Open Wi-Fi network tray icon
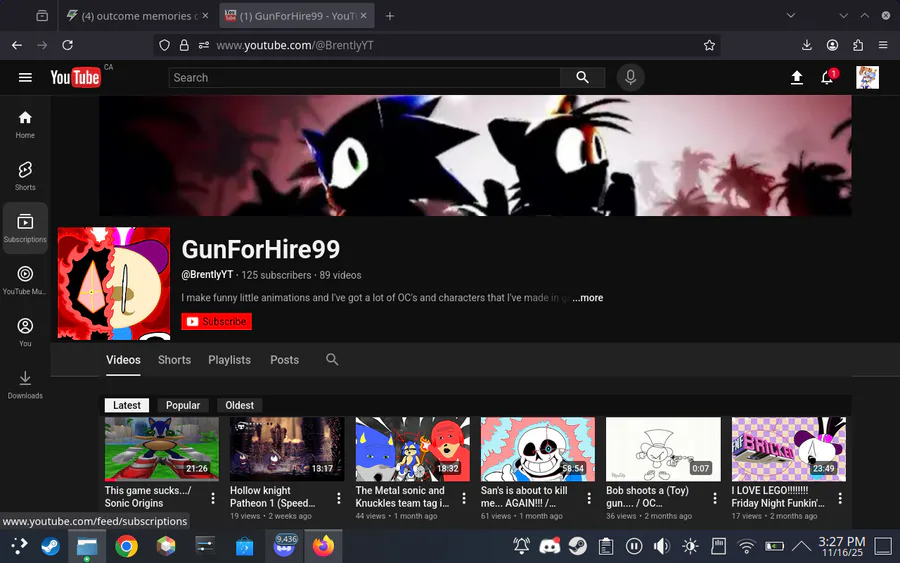This screenshot has height=563, width=900. pos(746,546)
